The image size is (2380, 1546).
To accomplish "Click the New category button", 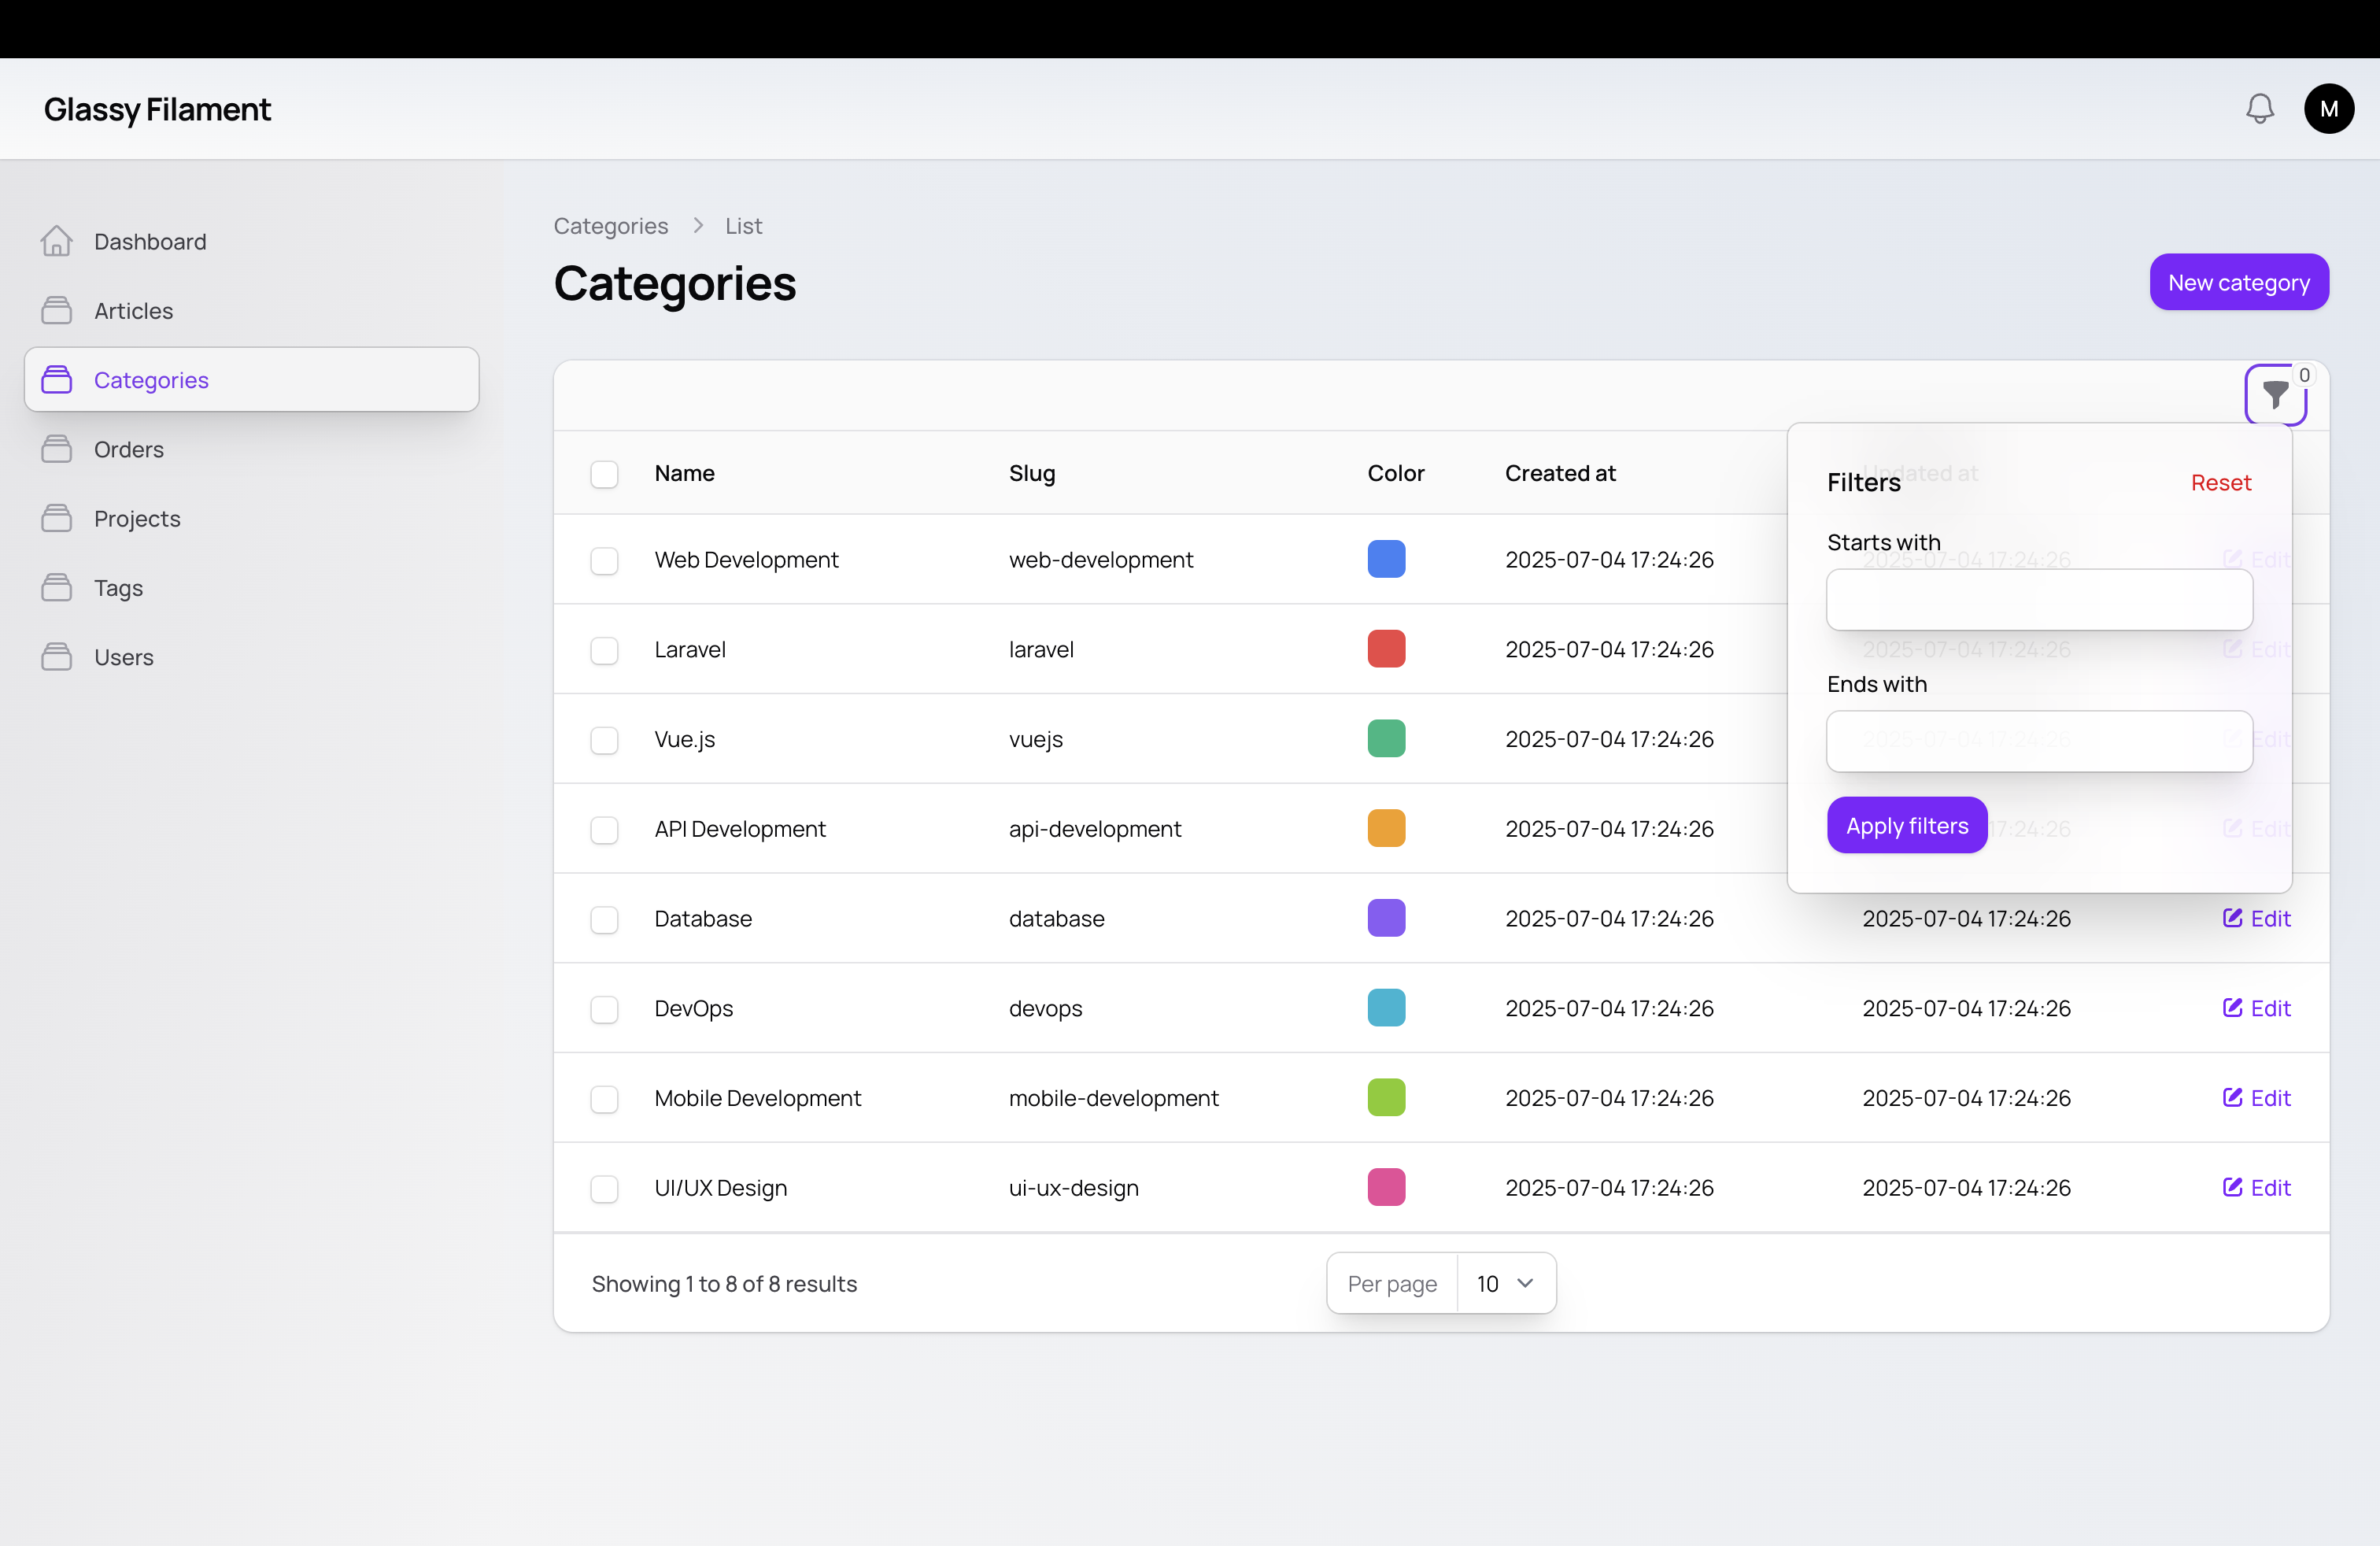I will click(x=2238, y=282).
